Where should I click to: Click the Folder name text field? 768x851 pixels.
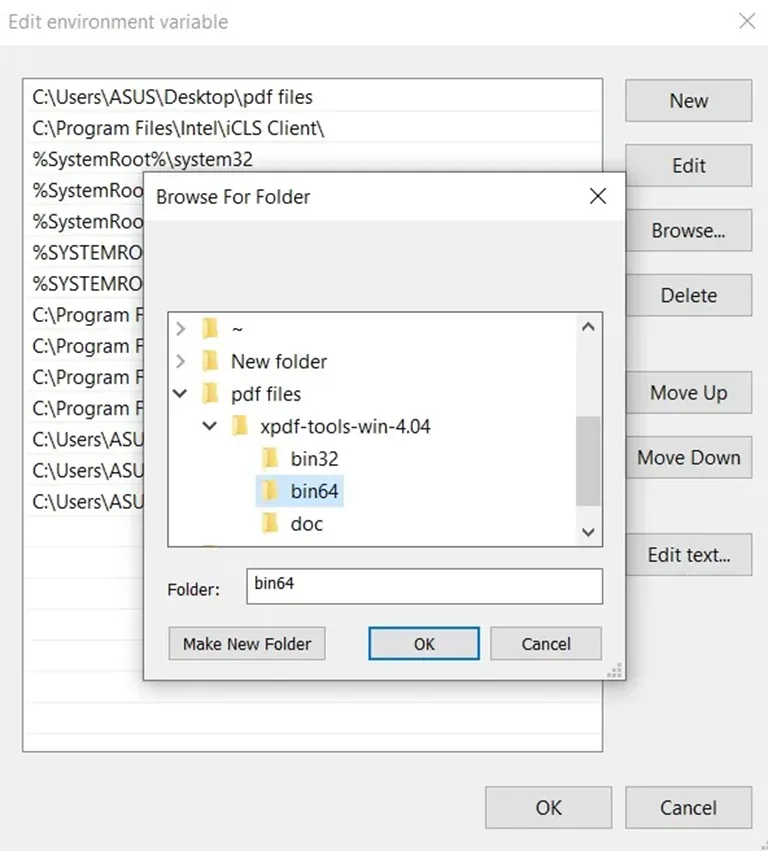pyautogui.click(x=424, y=586)
